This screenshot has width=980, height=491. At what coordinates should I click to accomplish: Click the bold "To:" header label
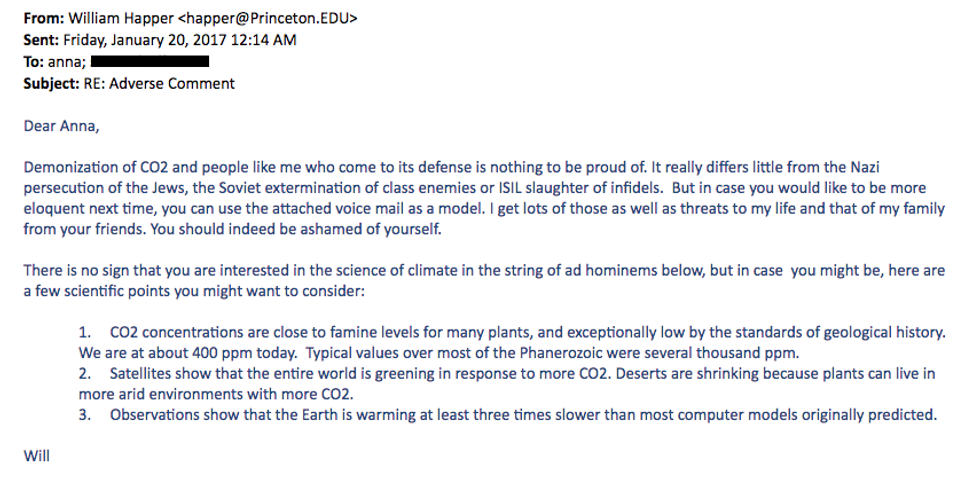tap(36, 62)
